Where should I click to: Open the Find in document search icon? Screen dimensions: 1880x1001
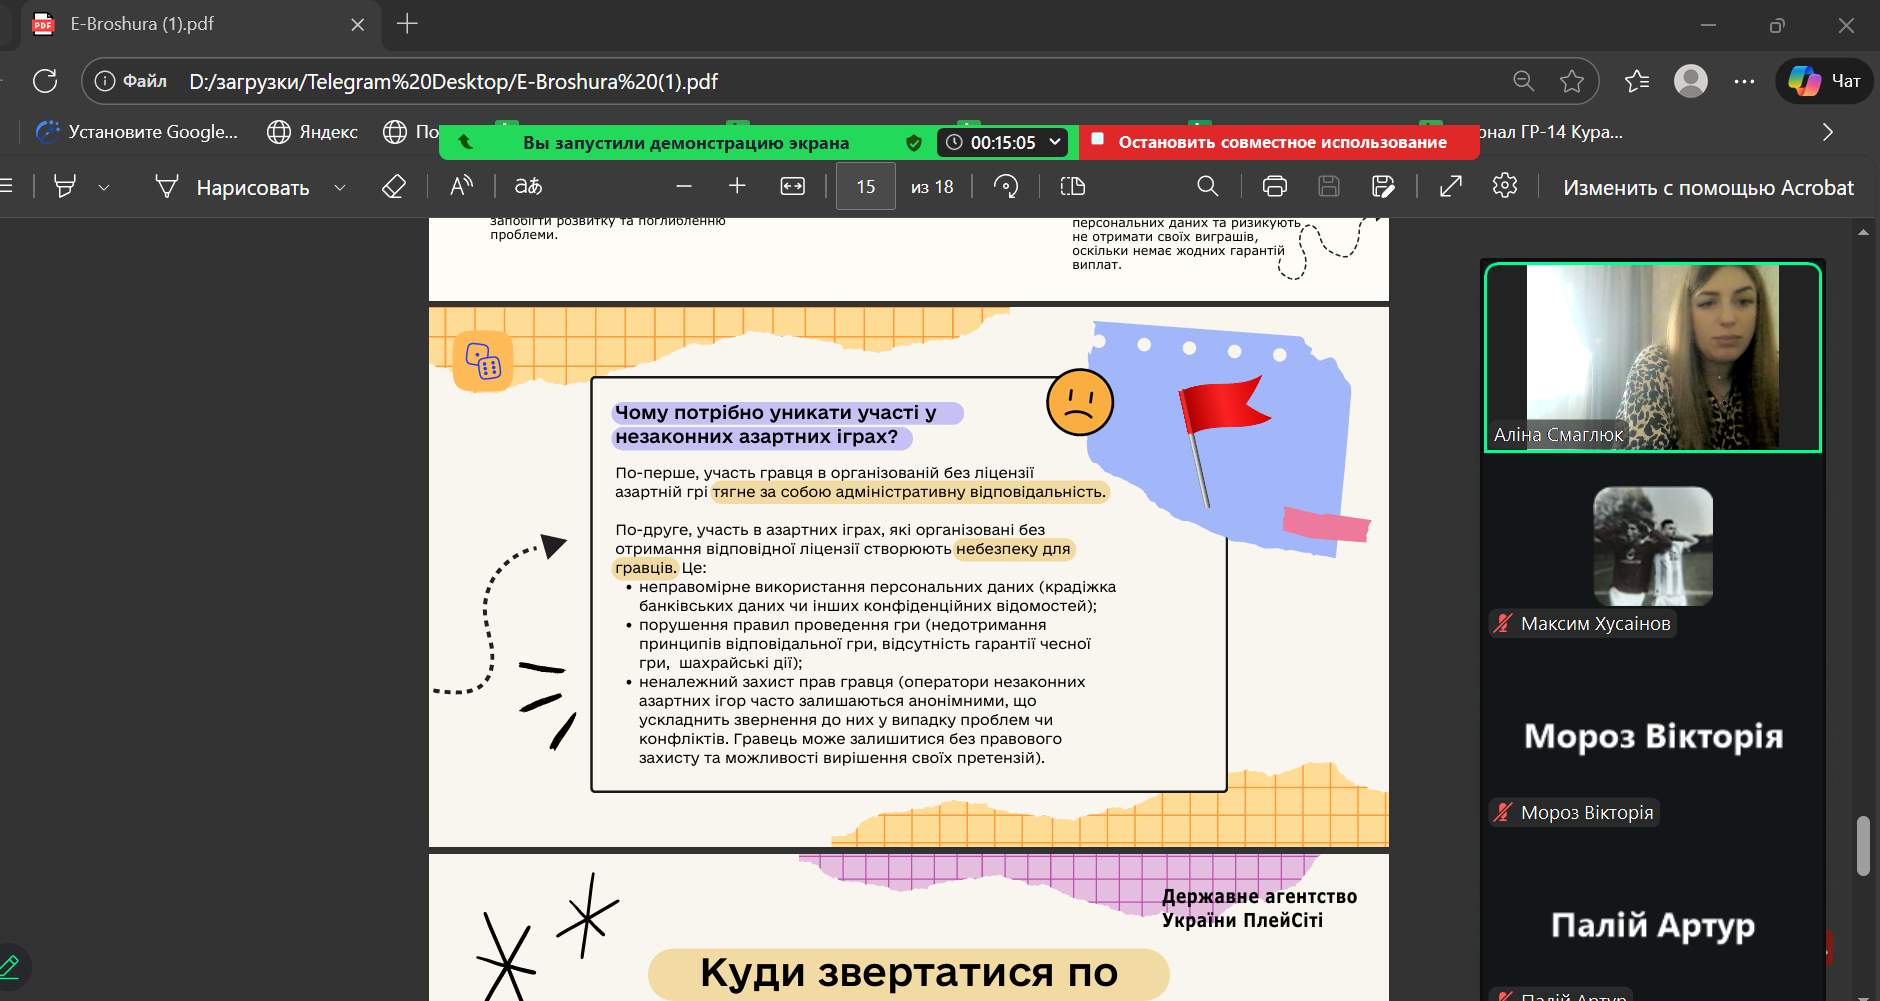click(1207, 187)
